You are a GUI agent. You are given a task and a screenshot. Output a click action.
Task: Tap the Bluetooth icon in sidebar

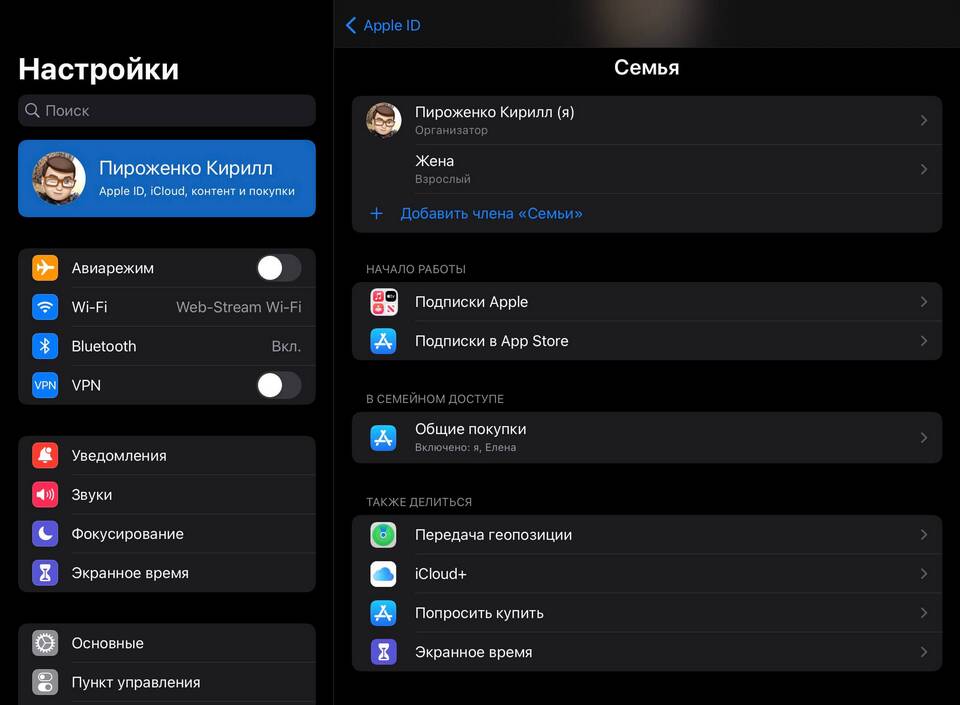coord(45,346)
